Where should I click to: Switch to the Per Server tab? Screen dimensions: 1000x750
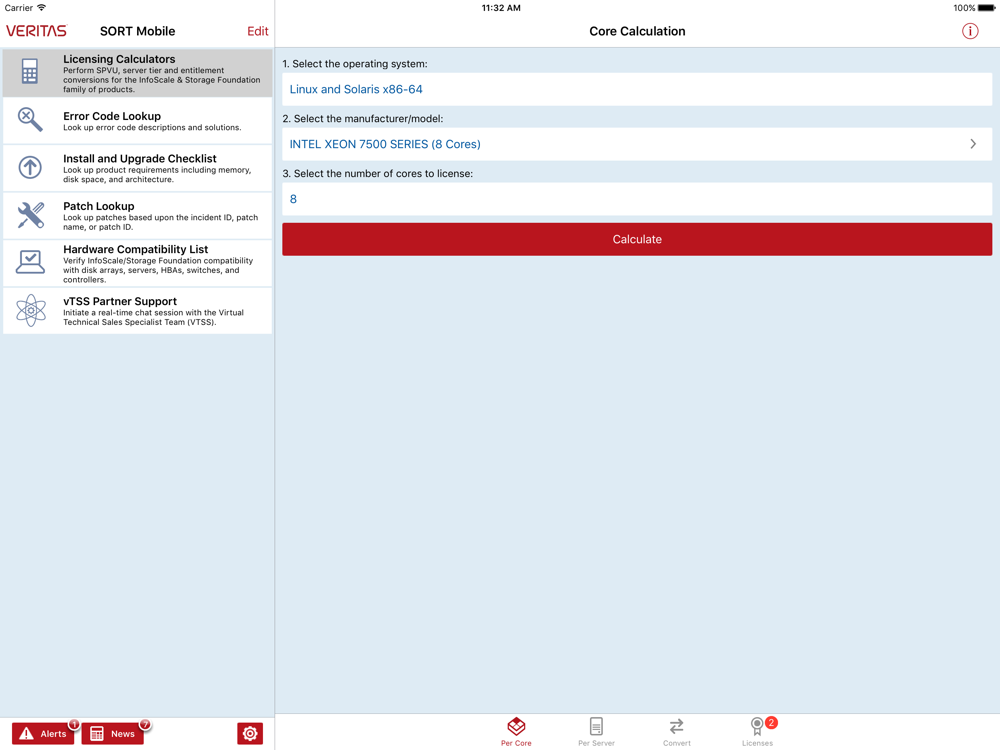[596, 732]
